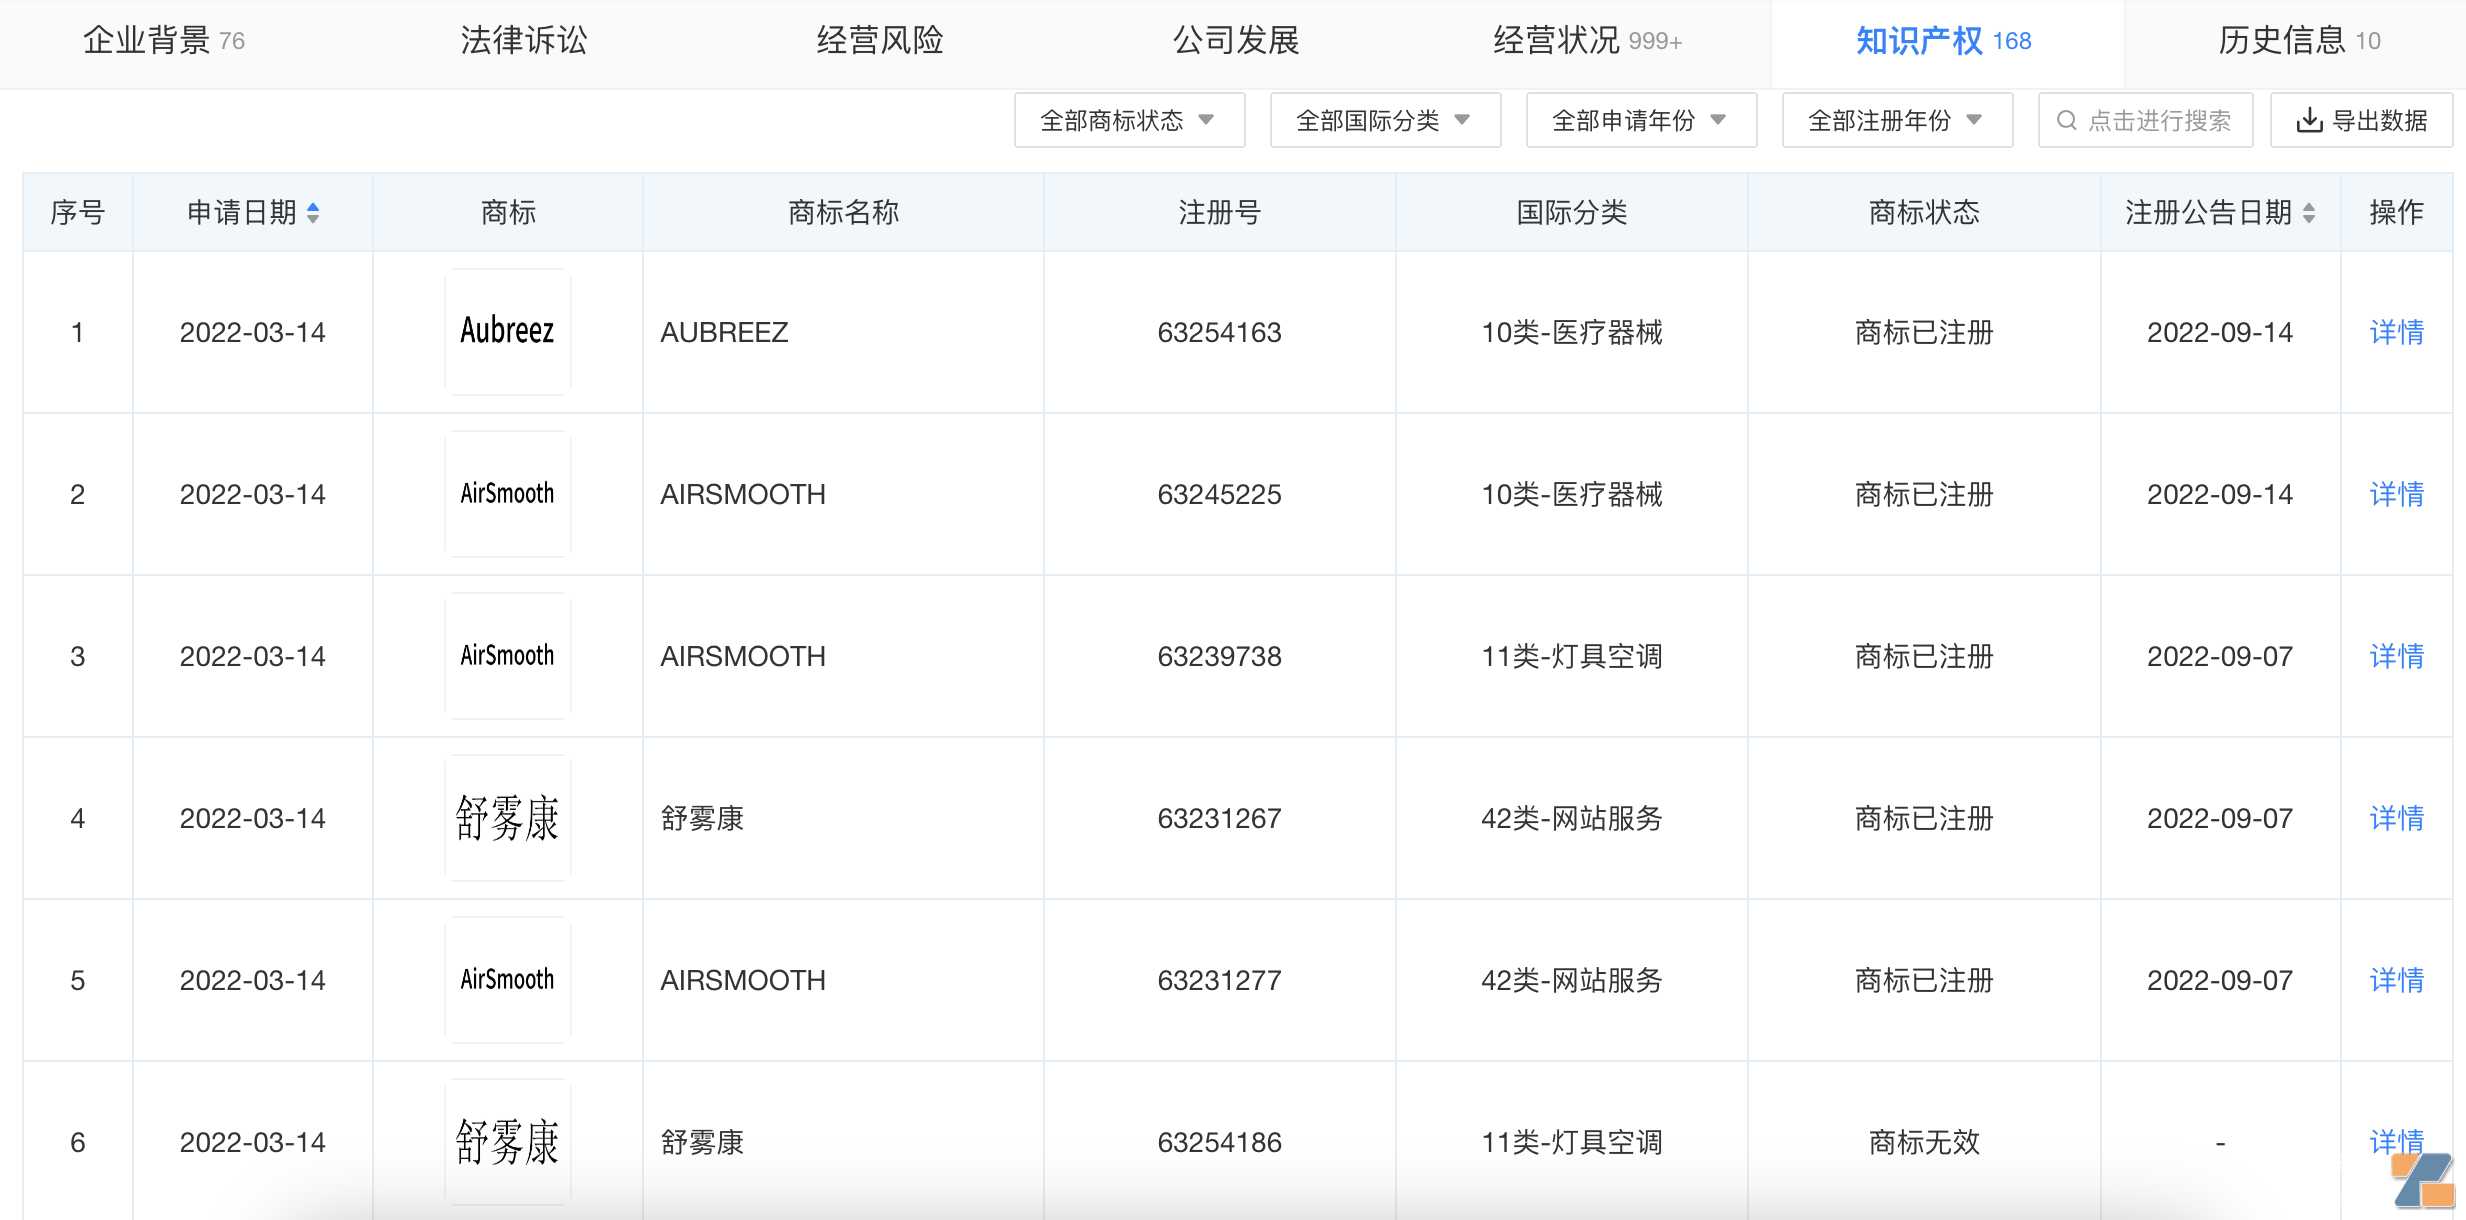The height and width of the screenshot is (1220, 2466).
Task: Open the 全部商标状态 dropdown
Action: [1128, 119]
